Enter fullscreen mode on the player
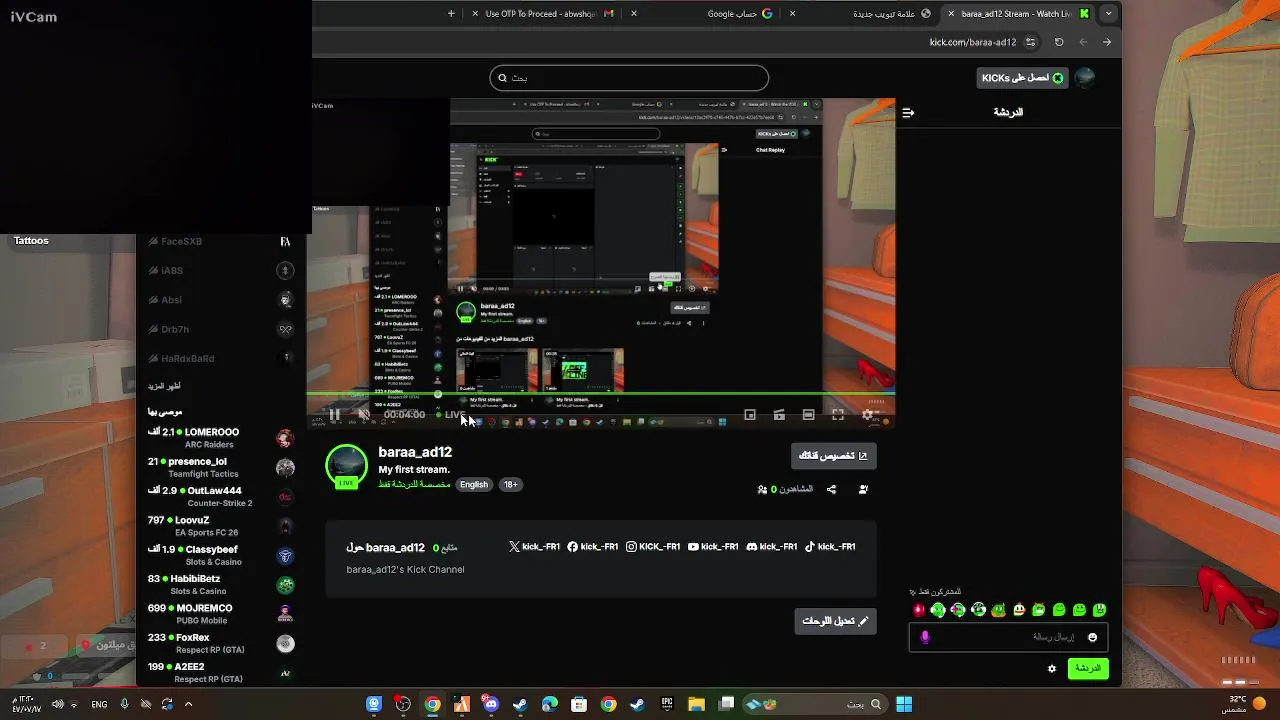Viewport: 1280px width, 720px height. (838, 414)
